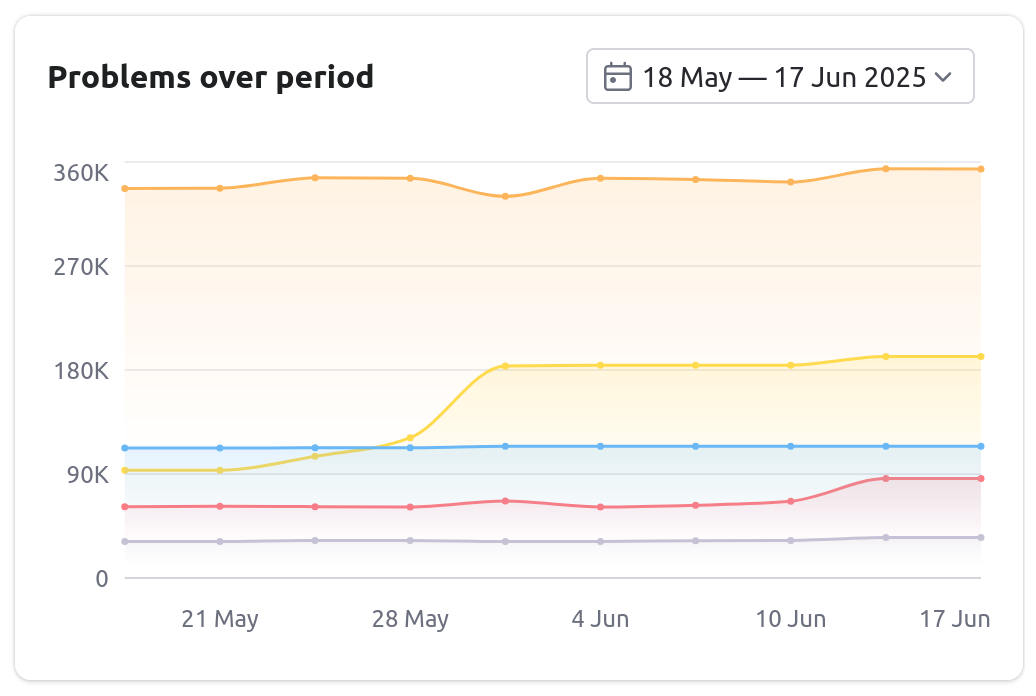
Task: Select the 360K label on the y-axis
Action: 83,171
